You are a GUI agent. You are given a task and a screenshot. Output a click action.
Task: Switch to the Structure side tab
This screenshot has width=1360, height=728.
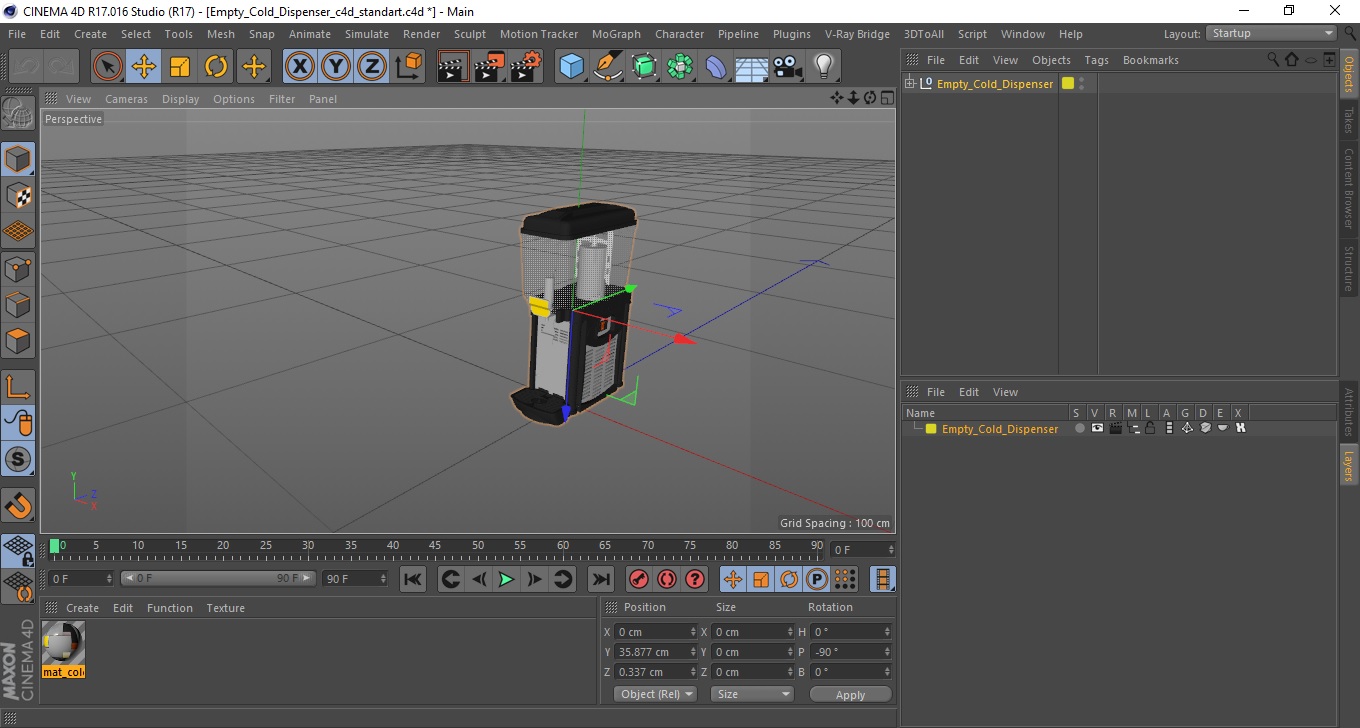click(x=1349, y=268)
